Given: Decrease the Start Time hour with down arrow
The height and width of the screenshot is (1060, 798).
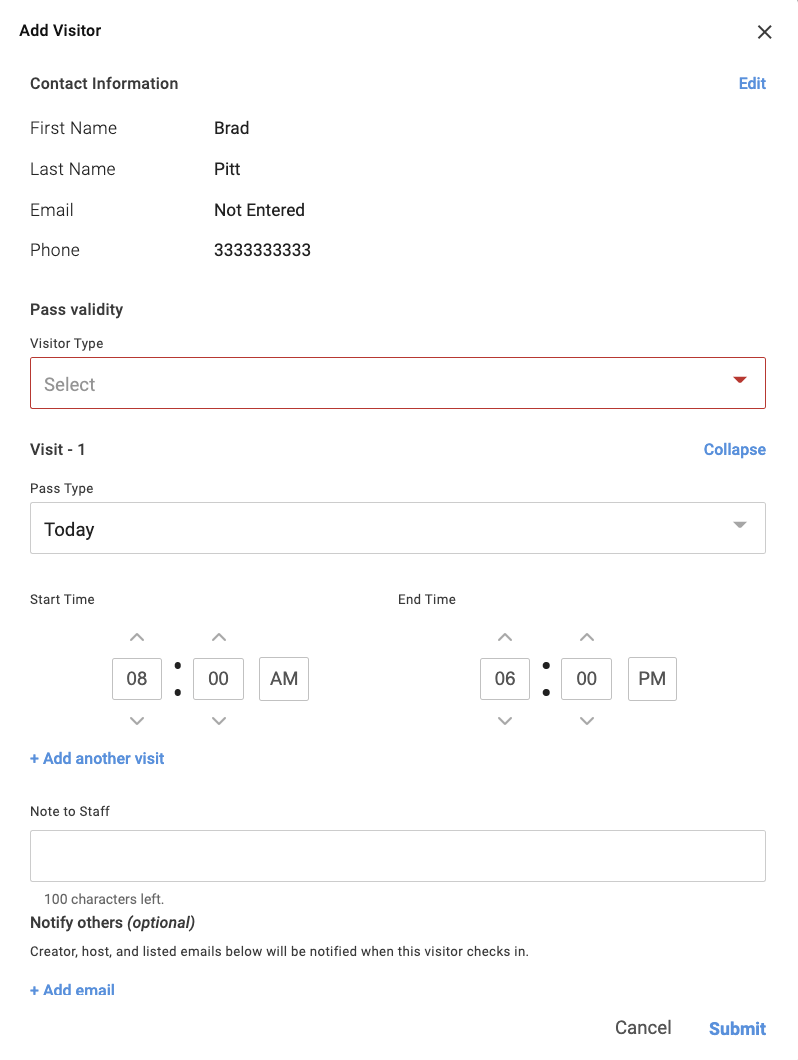Looking at the screenshot, I should pyautogui.click(x=137, y=721).
